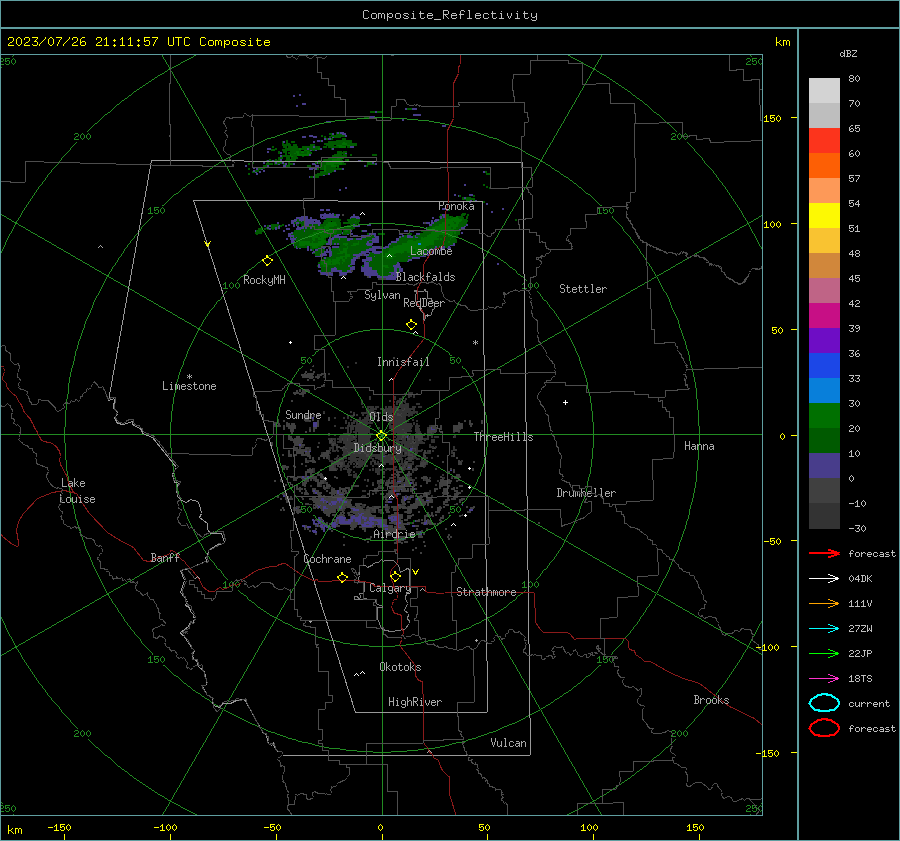
Task: Click the Brooks city label
Action: coord(711,700)
